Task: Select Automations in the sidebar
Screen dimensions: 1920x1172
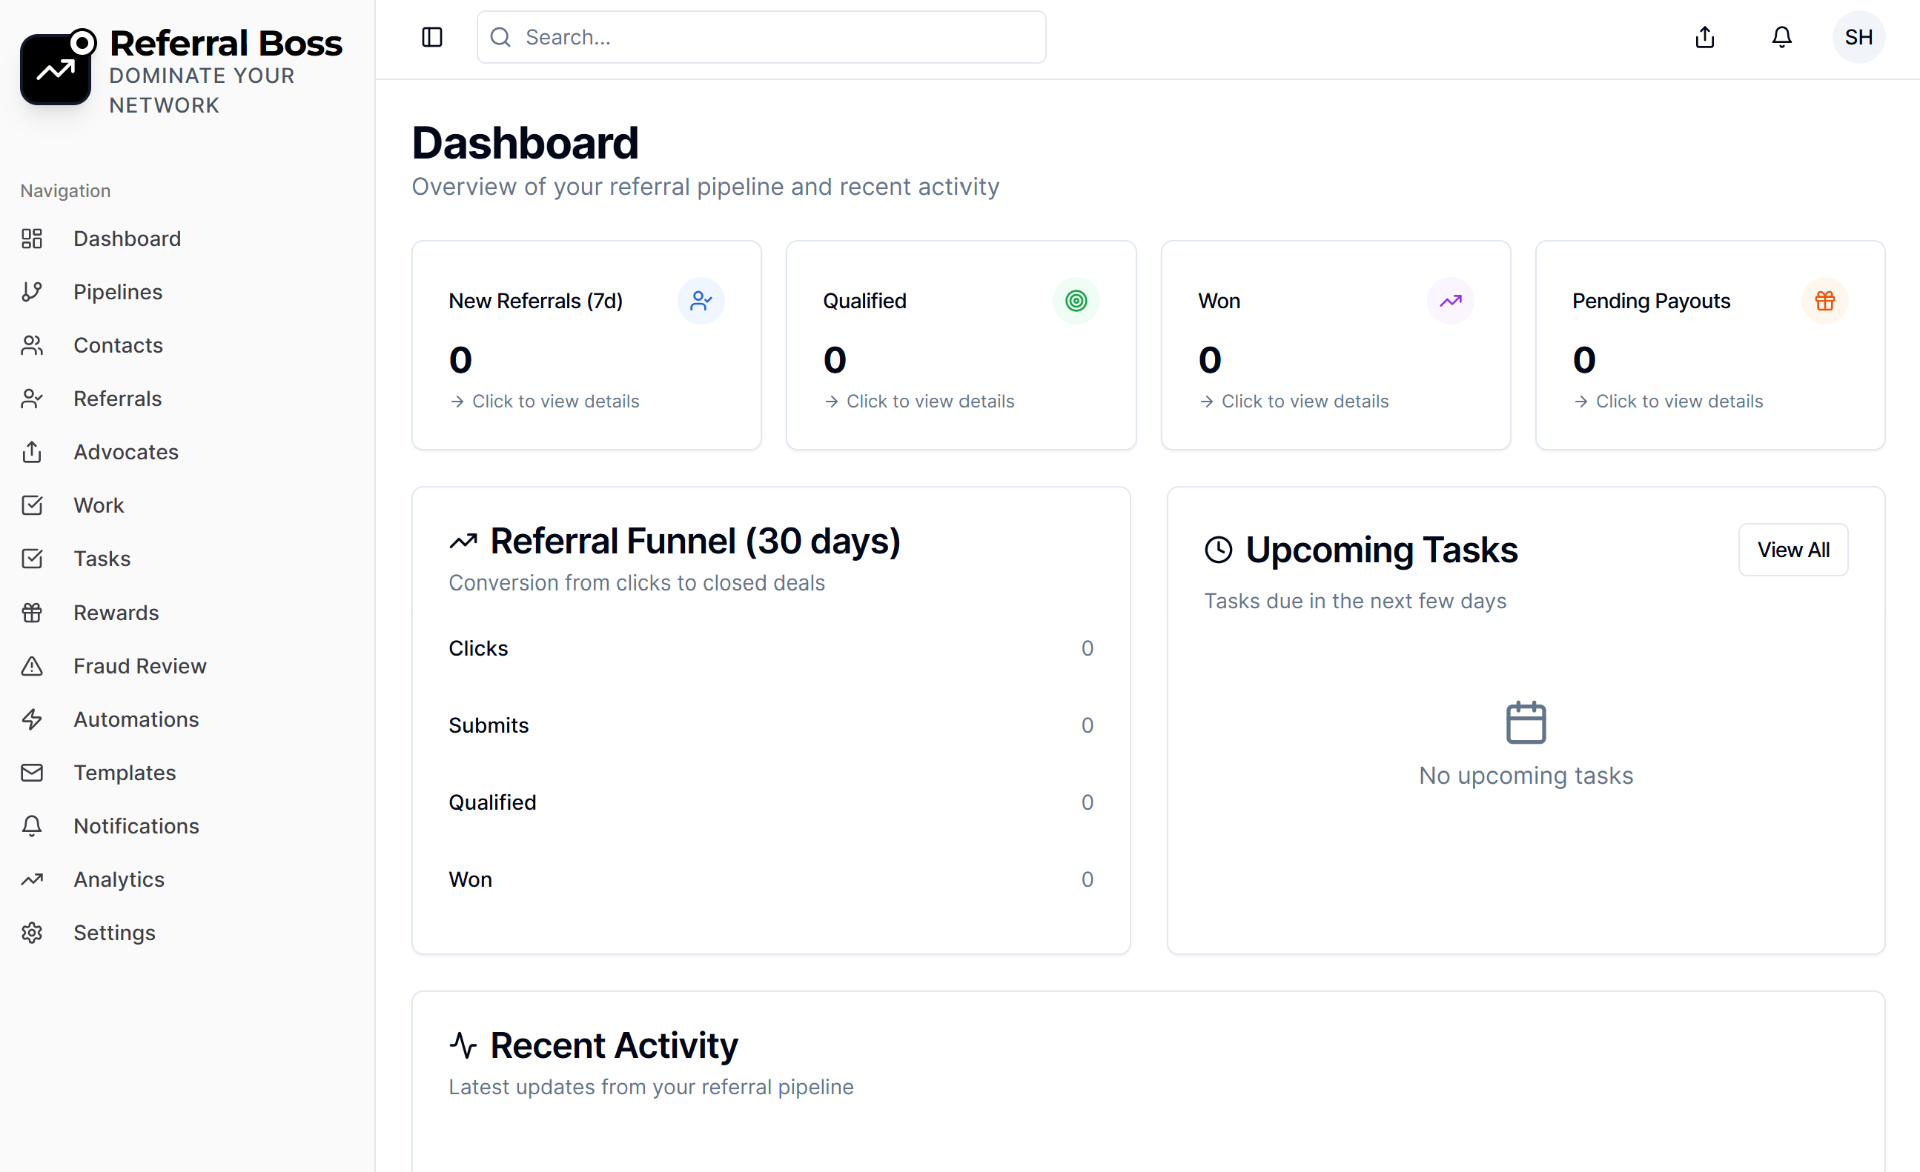Action: [x=136, y=719]
